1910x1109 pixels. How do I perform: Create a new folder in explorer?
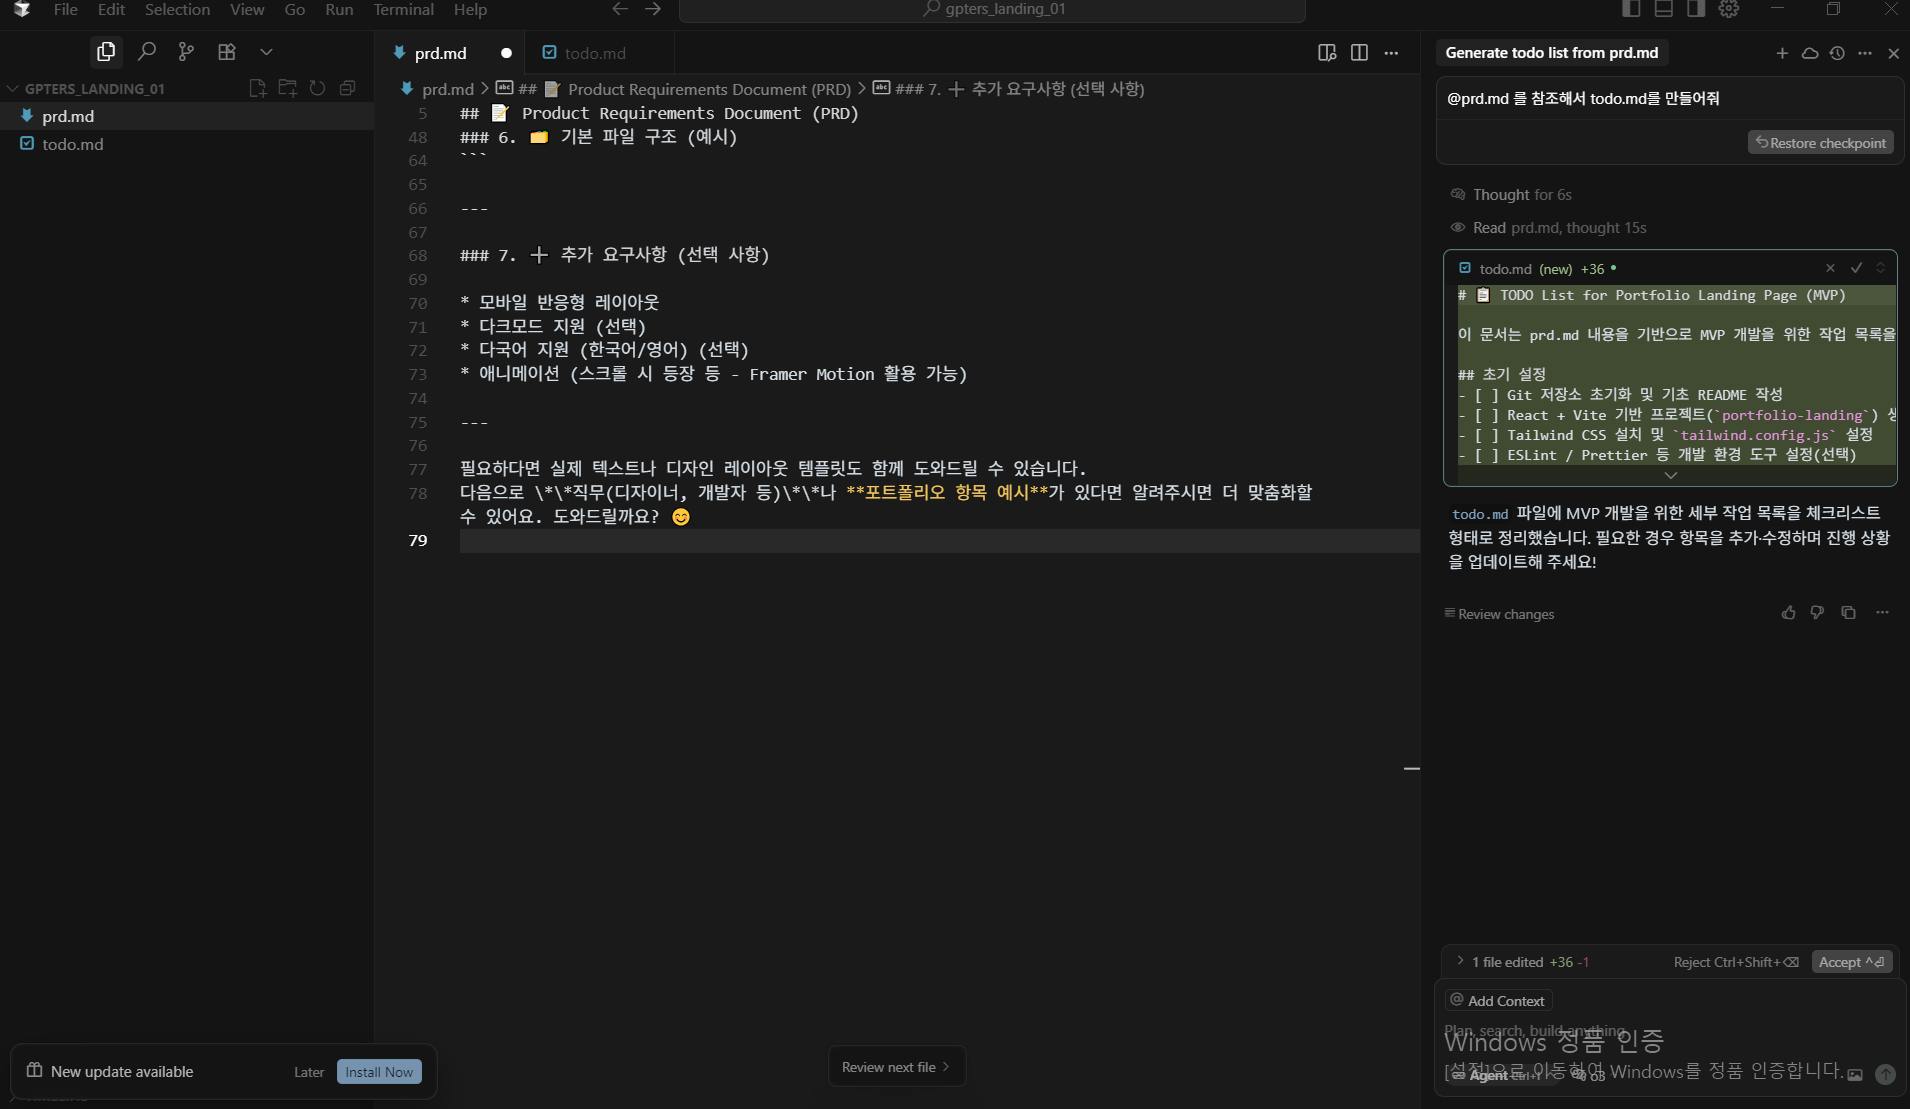pyautogui.click(x=288, y=88)
